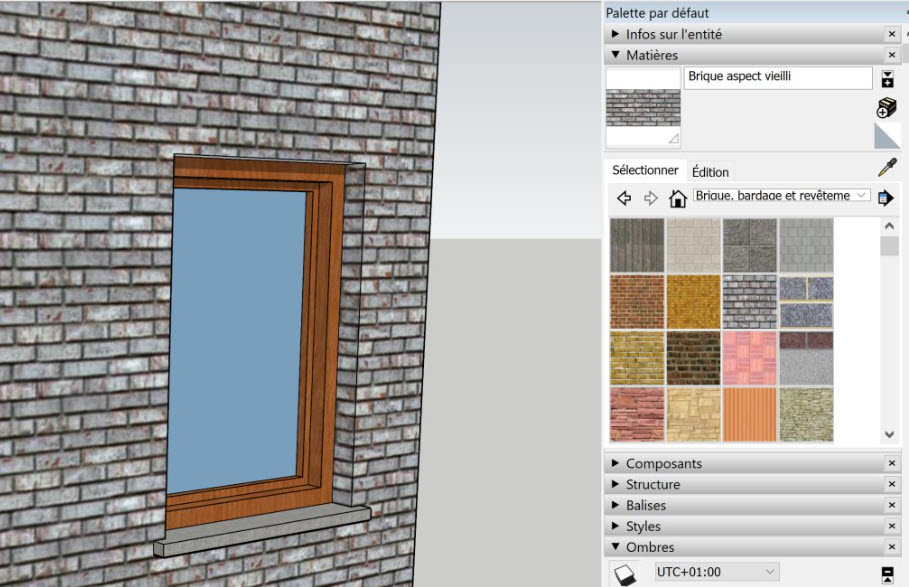Click the secondary selection pane icon
This screenshot has height=587, width=909.
click(x=886, y=79)
